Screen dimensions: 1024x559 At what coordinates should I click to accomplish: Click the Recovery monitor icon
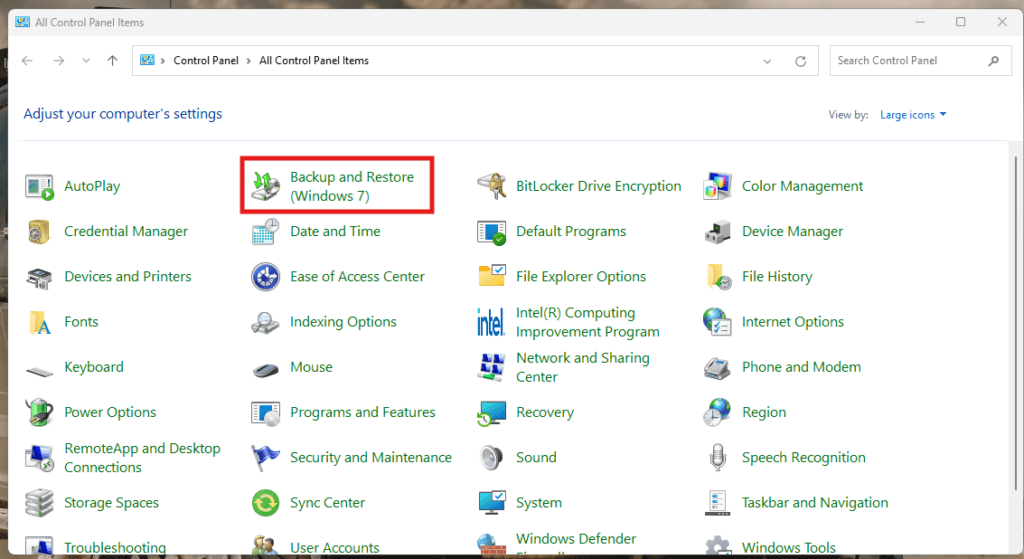coord(492,413)
